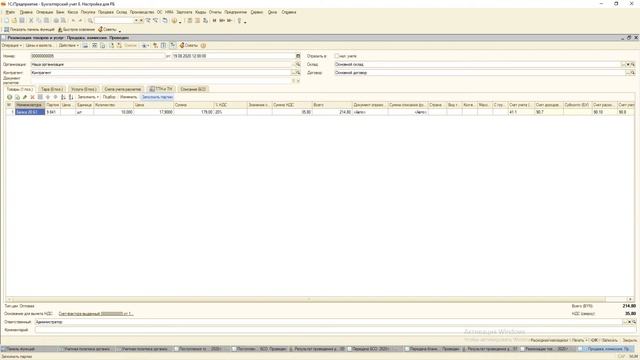Screen dimensions: 640x360
Task: Click the Цены и валюта button
Action: (39, 45)
